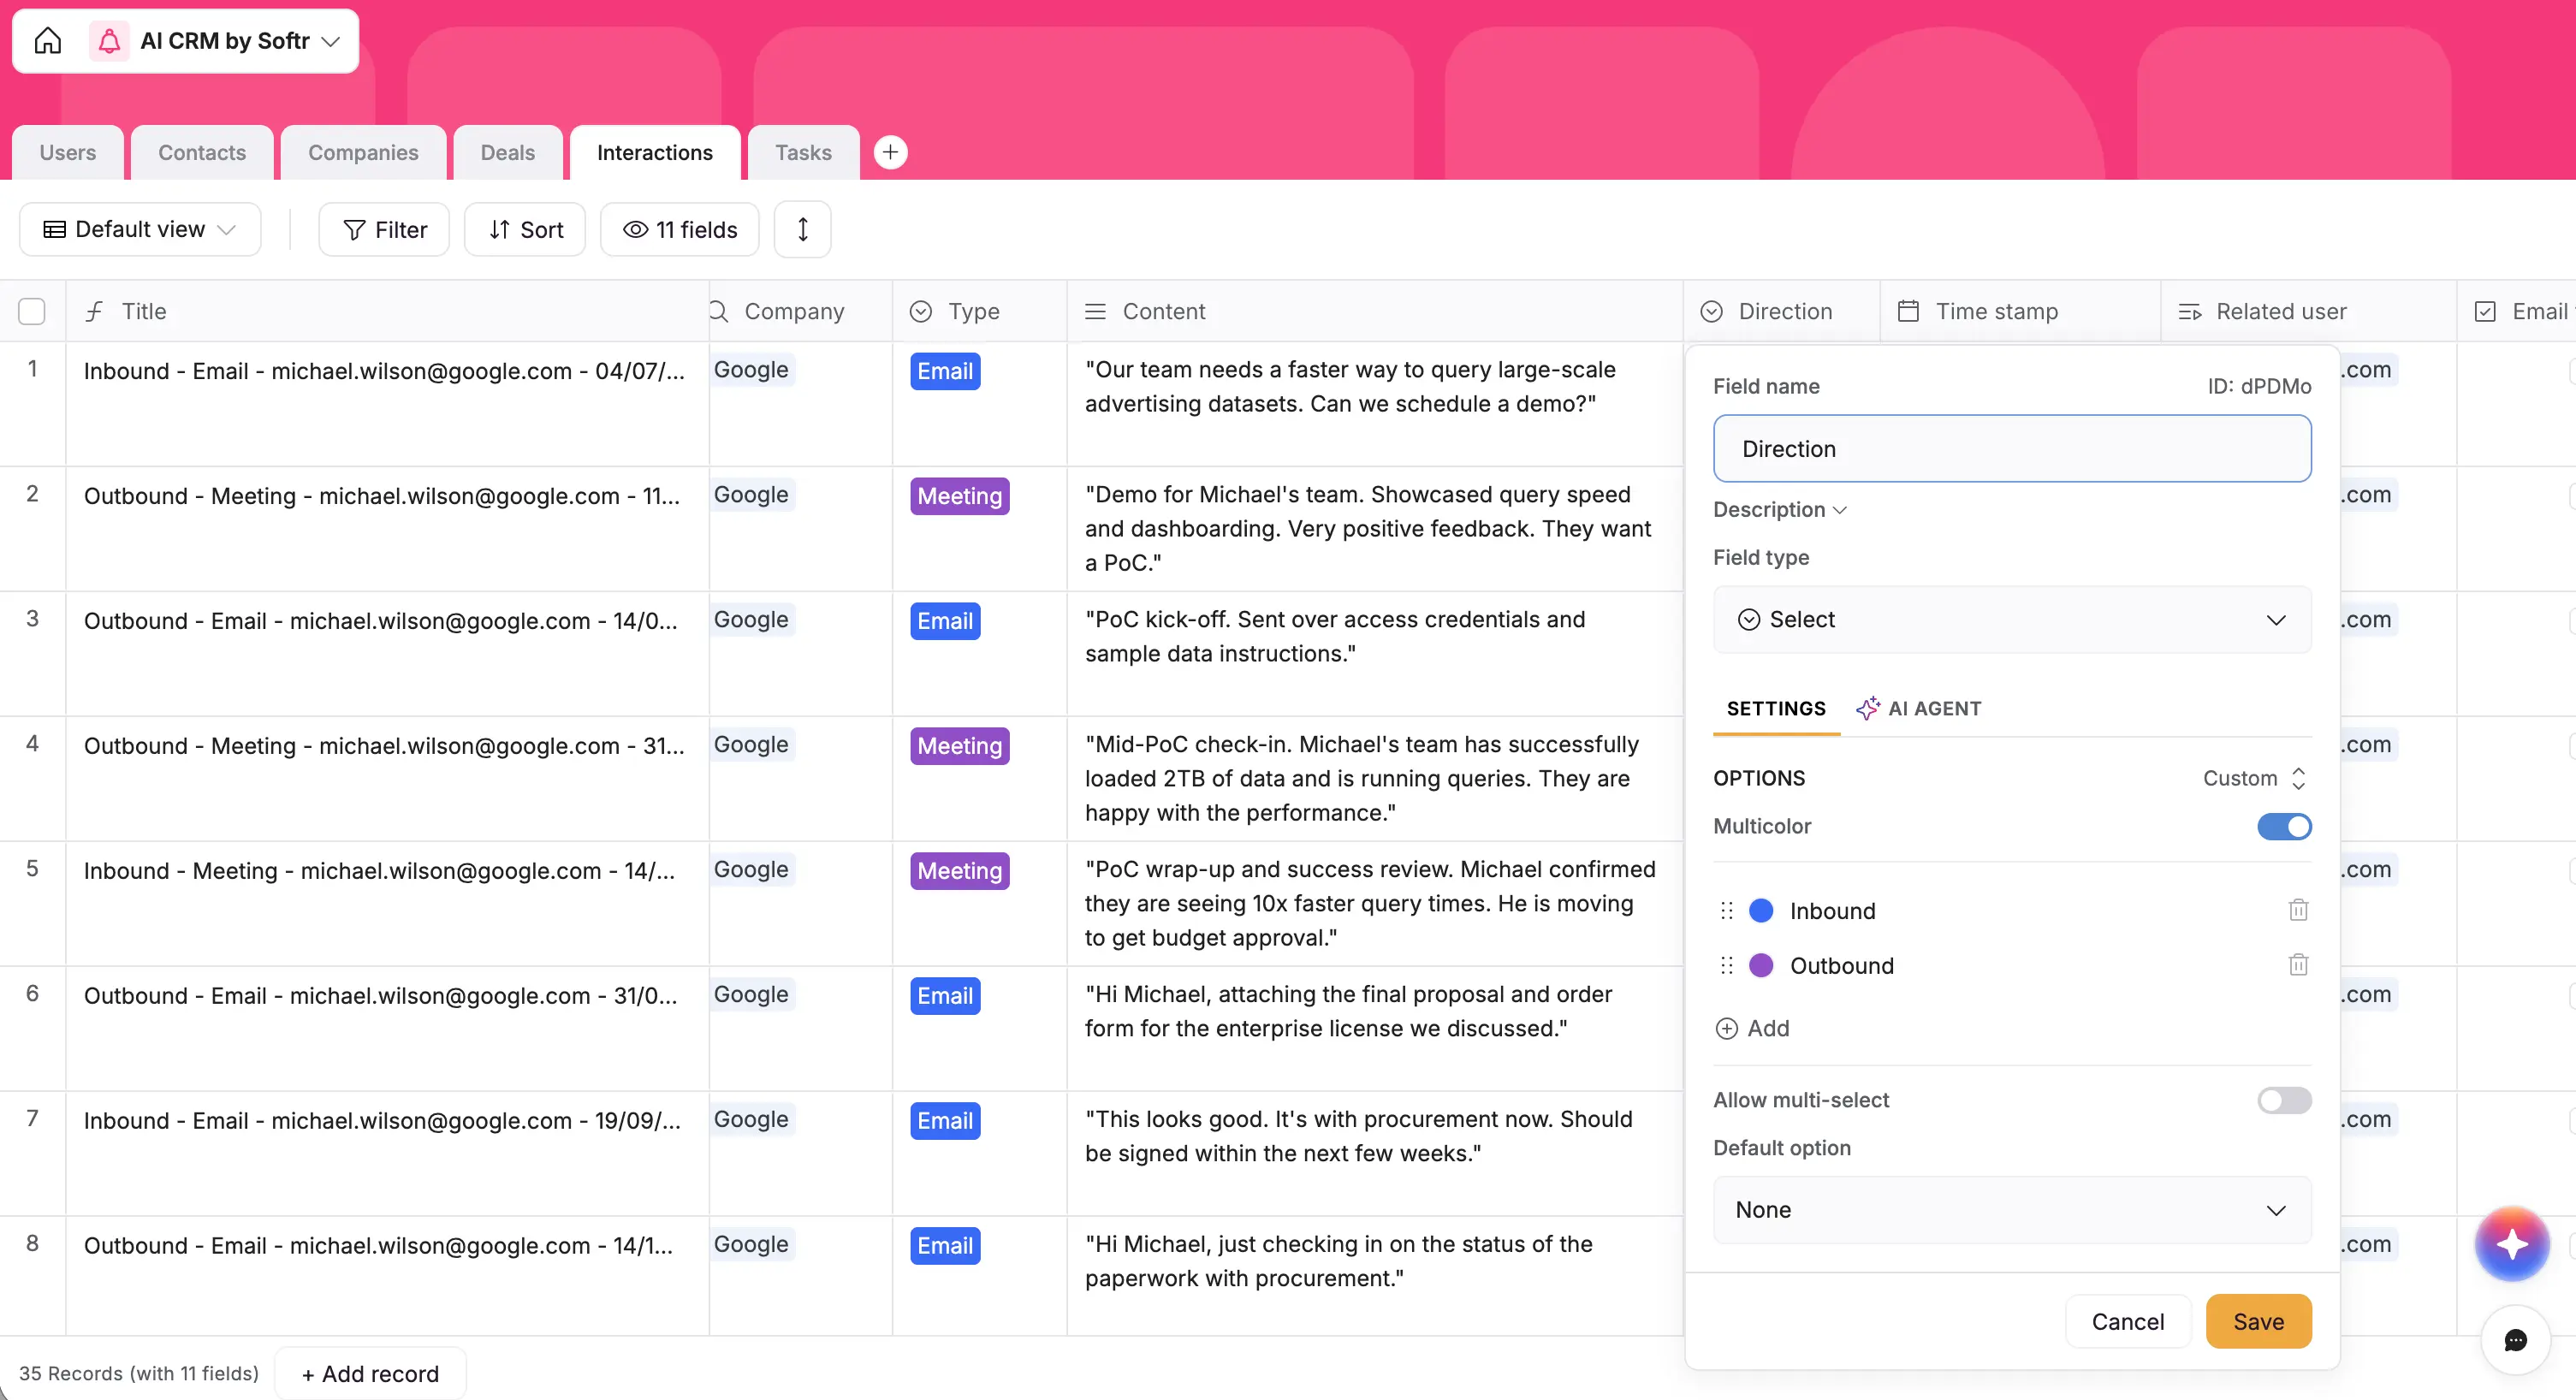This screenshot has height=1400, width=2576.
Task: Click the pink Softr assistant icon
Action: [2512, 1244]
